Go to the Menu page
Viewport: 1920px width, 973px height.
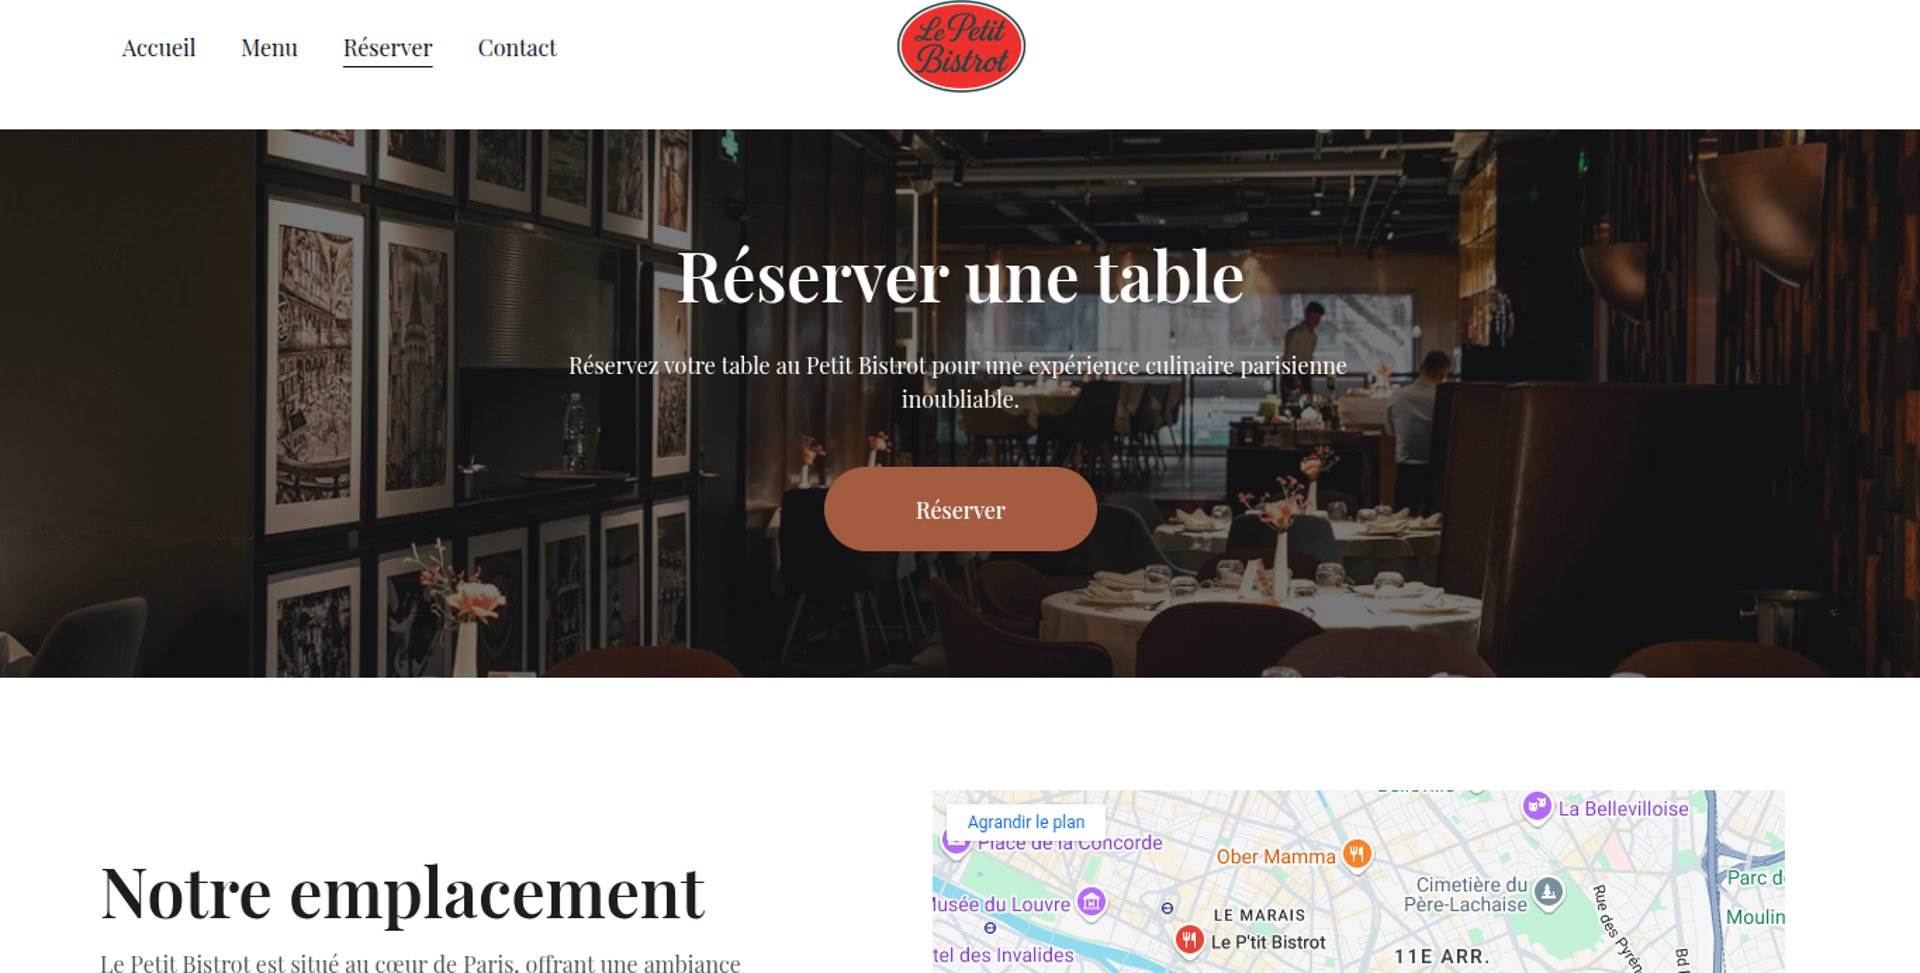pos(269,48)
